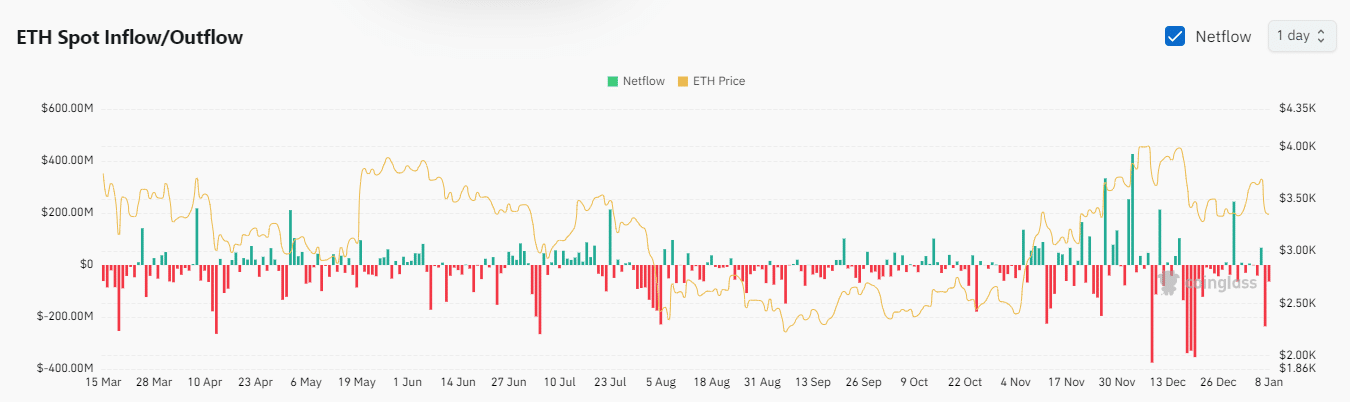The image size is (1350, 402).
Task: Click the 15 Mar date label
Action: coord(103,382)
